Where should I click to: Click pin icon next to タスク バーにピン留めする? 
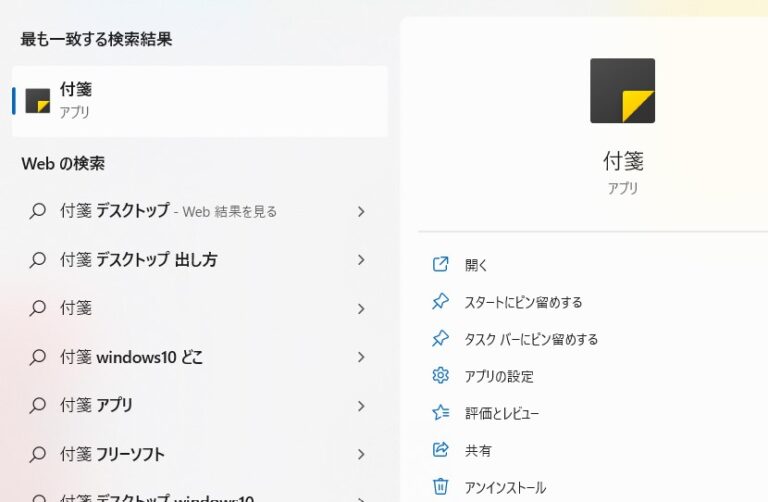pos(440,339)
